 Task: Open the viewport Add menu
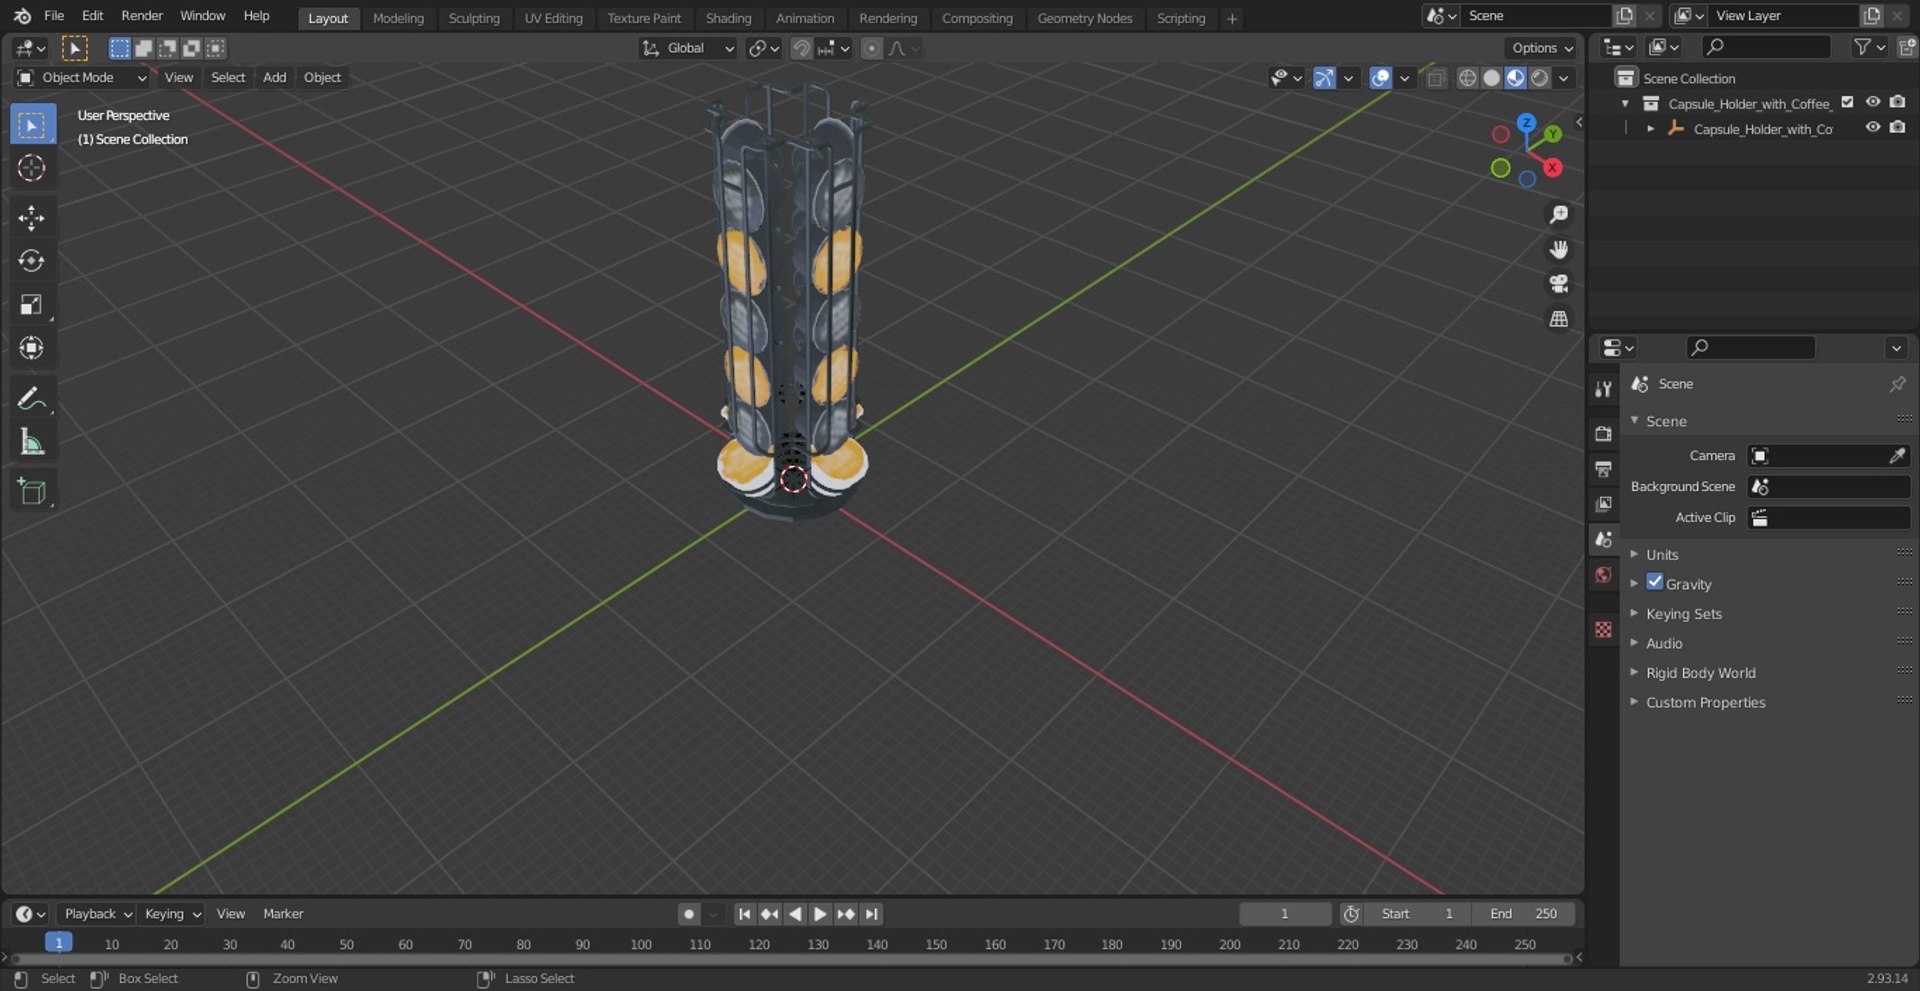[274, 78]
